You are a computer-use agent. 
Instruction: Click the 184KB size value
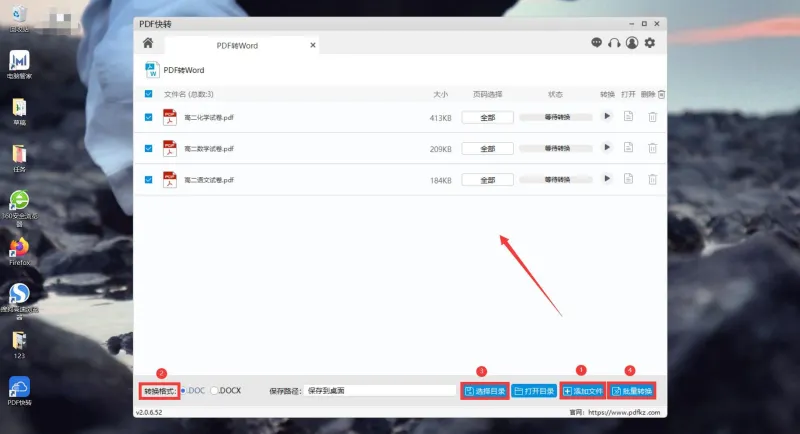[x=440, y=180]
